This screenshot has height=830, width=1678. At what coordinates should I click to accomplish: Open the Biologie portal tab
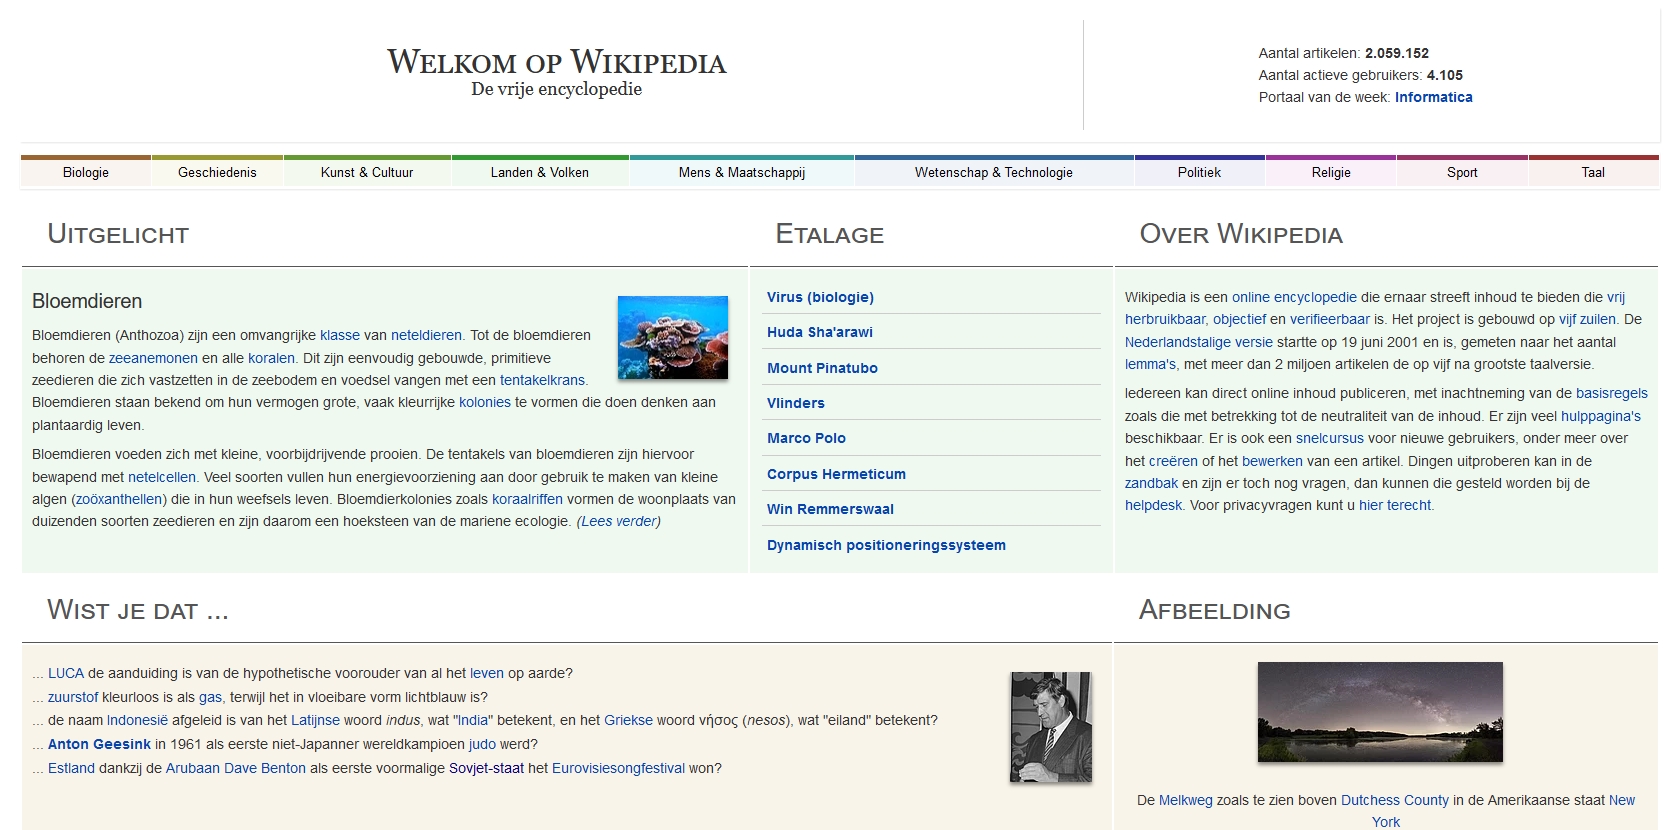pos(86,172)
